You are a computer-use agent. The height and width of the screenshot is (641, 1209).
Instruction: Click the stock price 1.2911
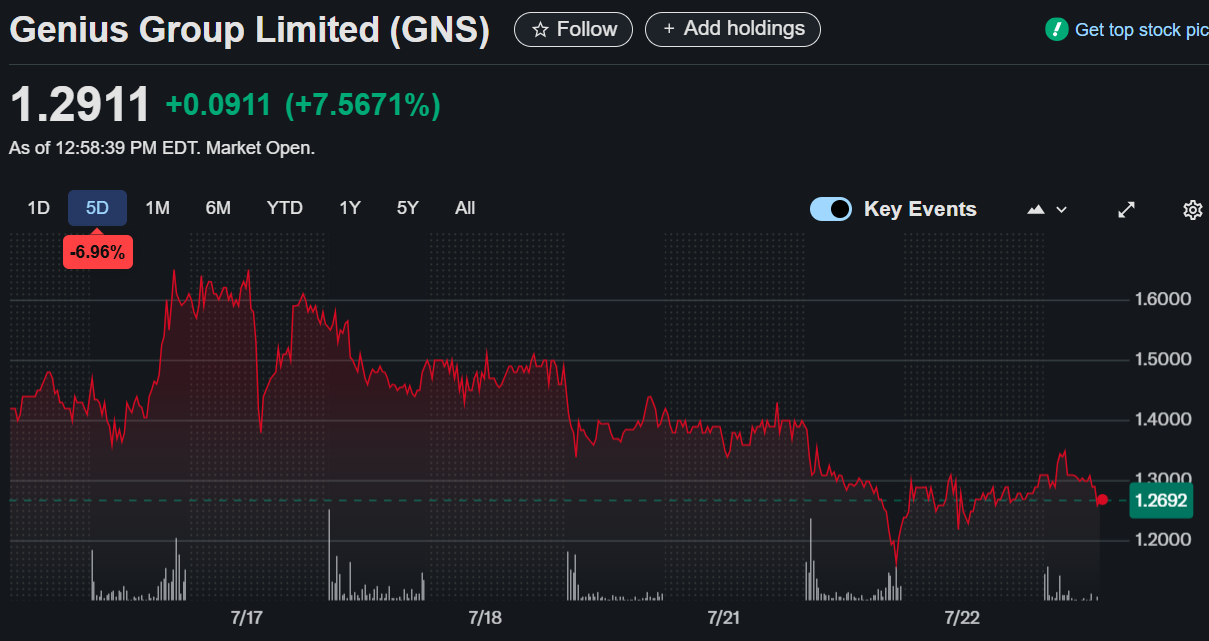click(80, 105)
